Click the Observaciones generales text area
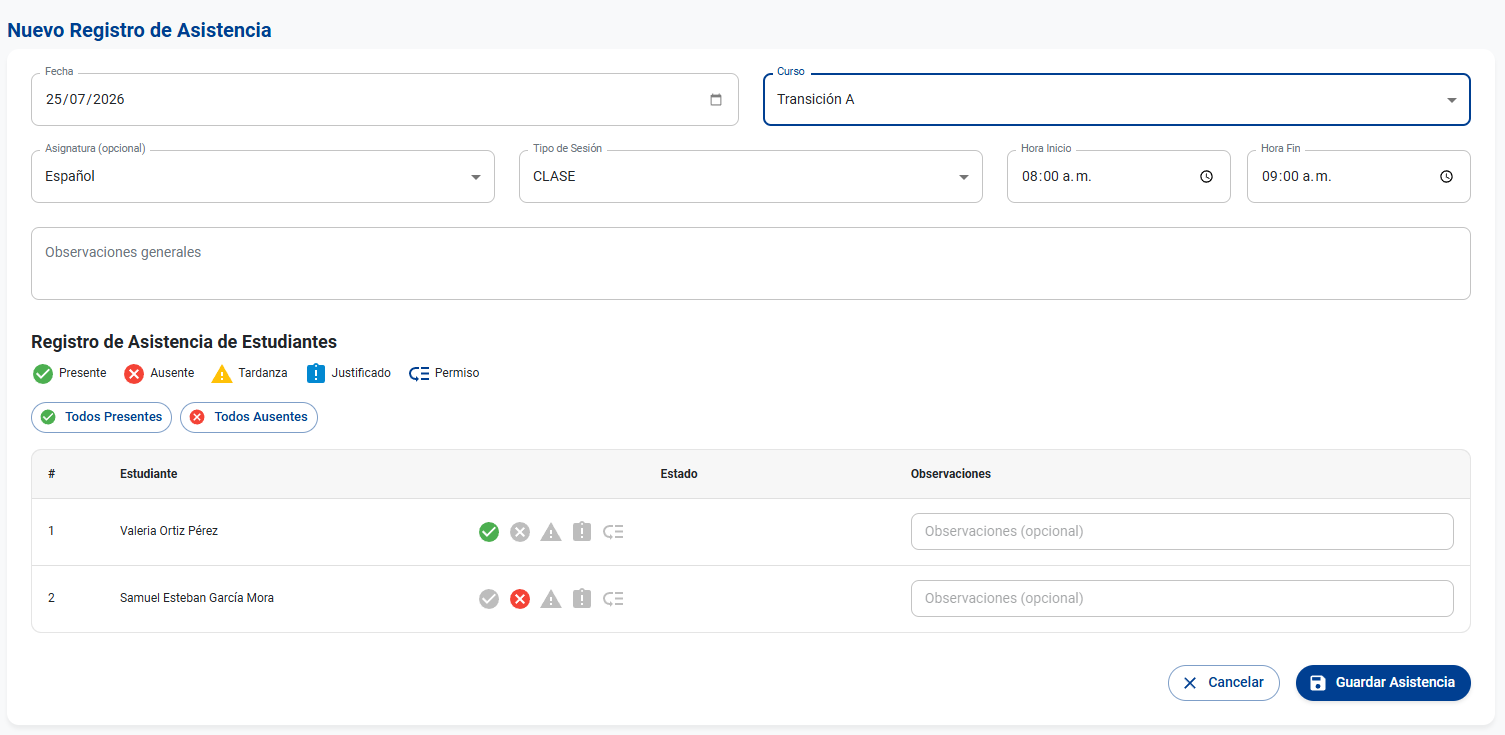 click(751, 263)
